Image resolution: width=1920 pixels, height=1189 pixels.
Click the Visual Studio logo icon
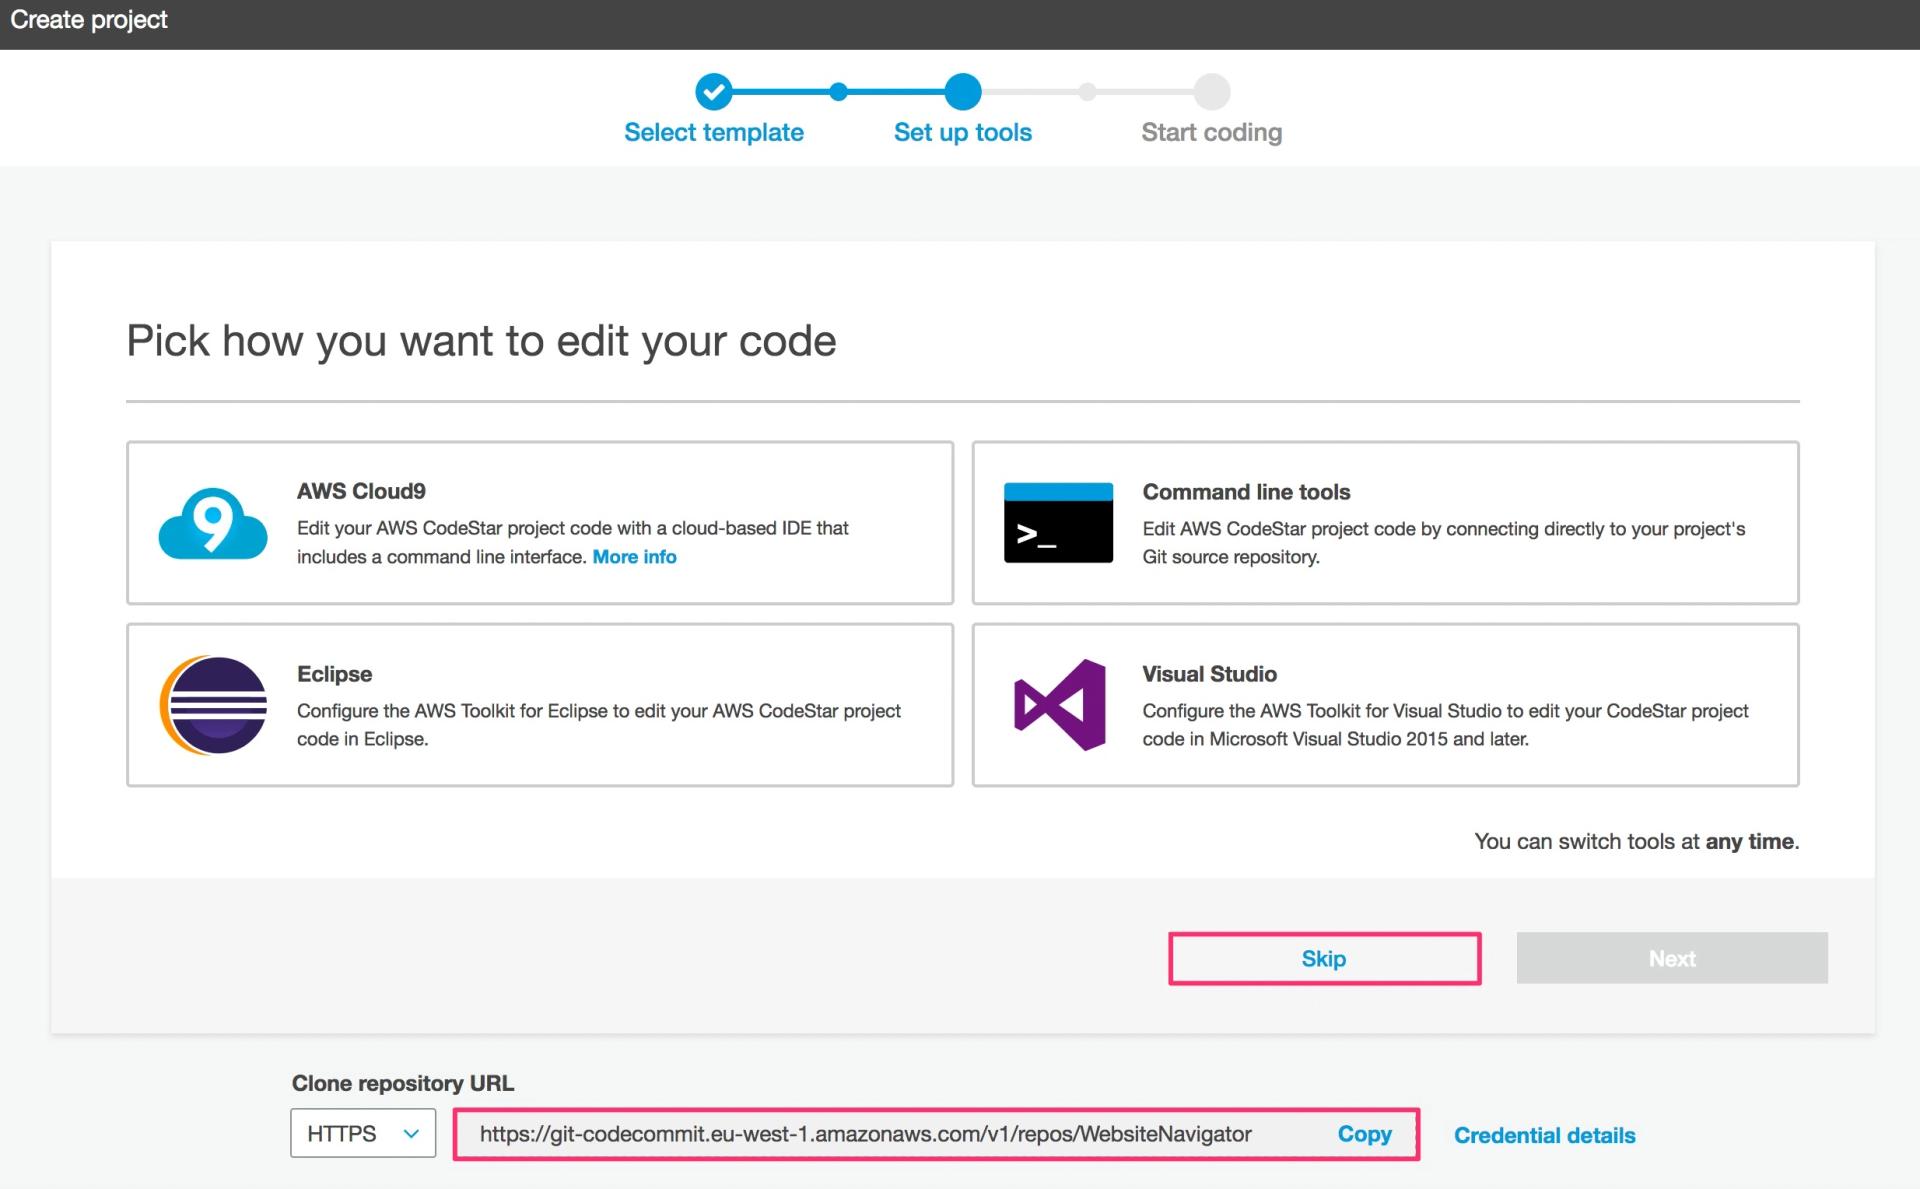[1060, 705]
